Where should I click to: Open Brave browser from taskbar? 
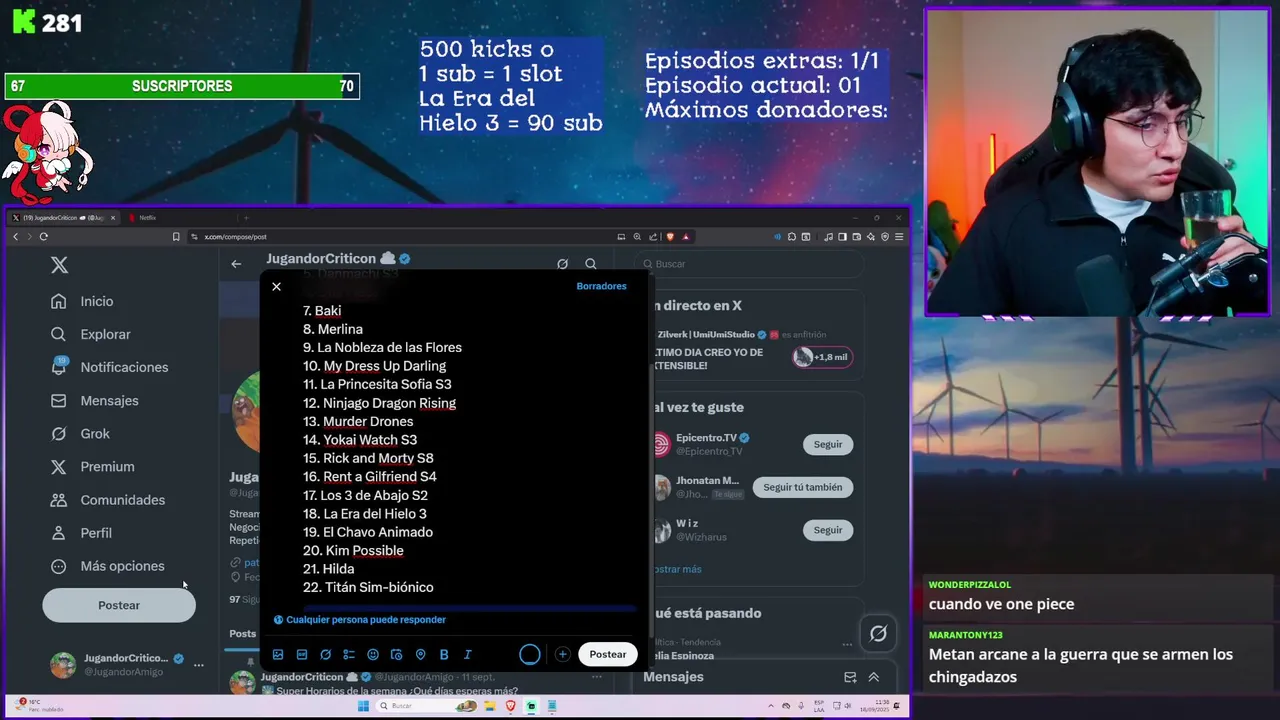click(x=511, y=706)
